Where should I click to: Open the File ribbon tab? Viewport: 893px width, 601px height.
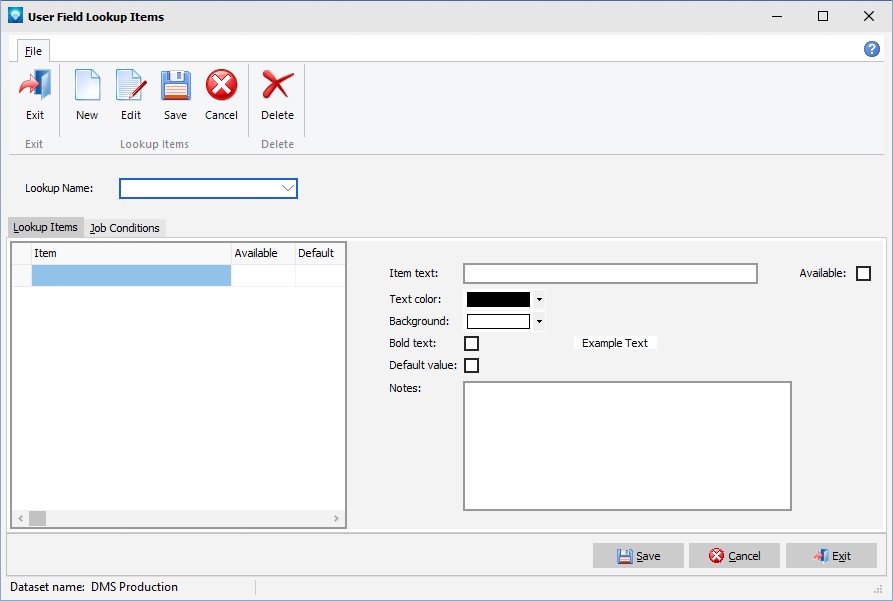pyautogui.click(x=33, y=51)
